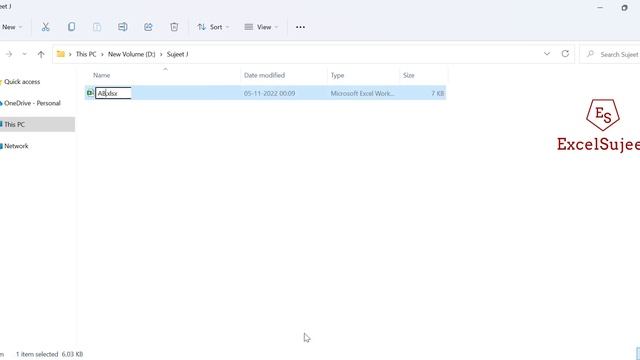Open the Sort dropdown menu
The height and width of the screenshot is (360, 640).
pyautogui.click(x=213, y=27)
